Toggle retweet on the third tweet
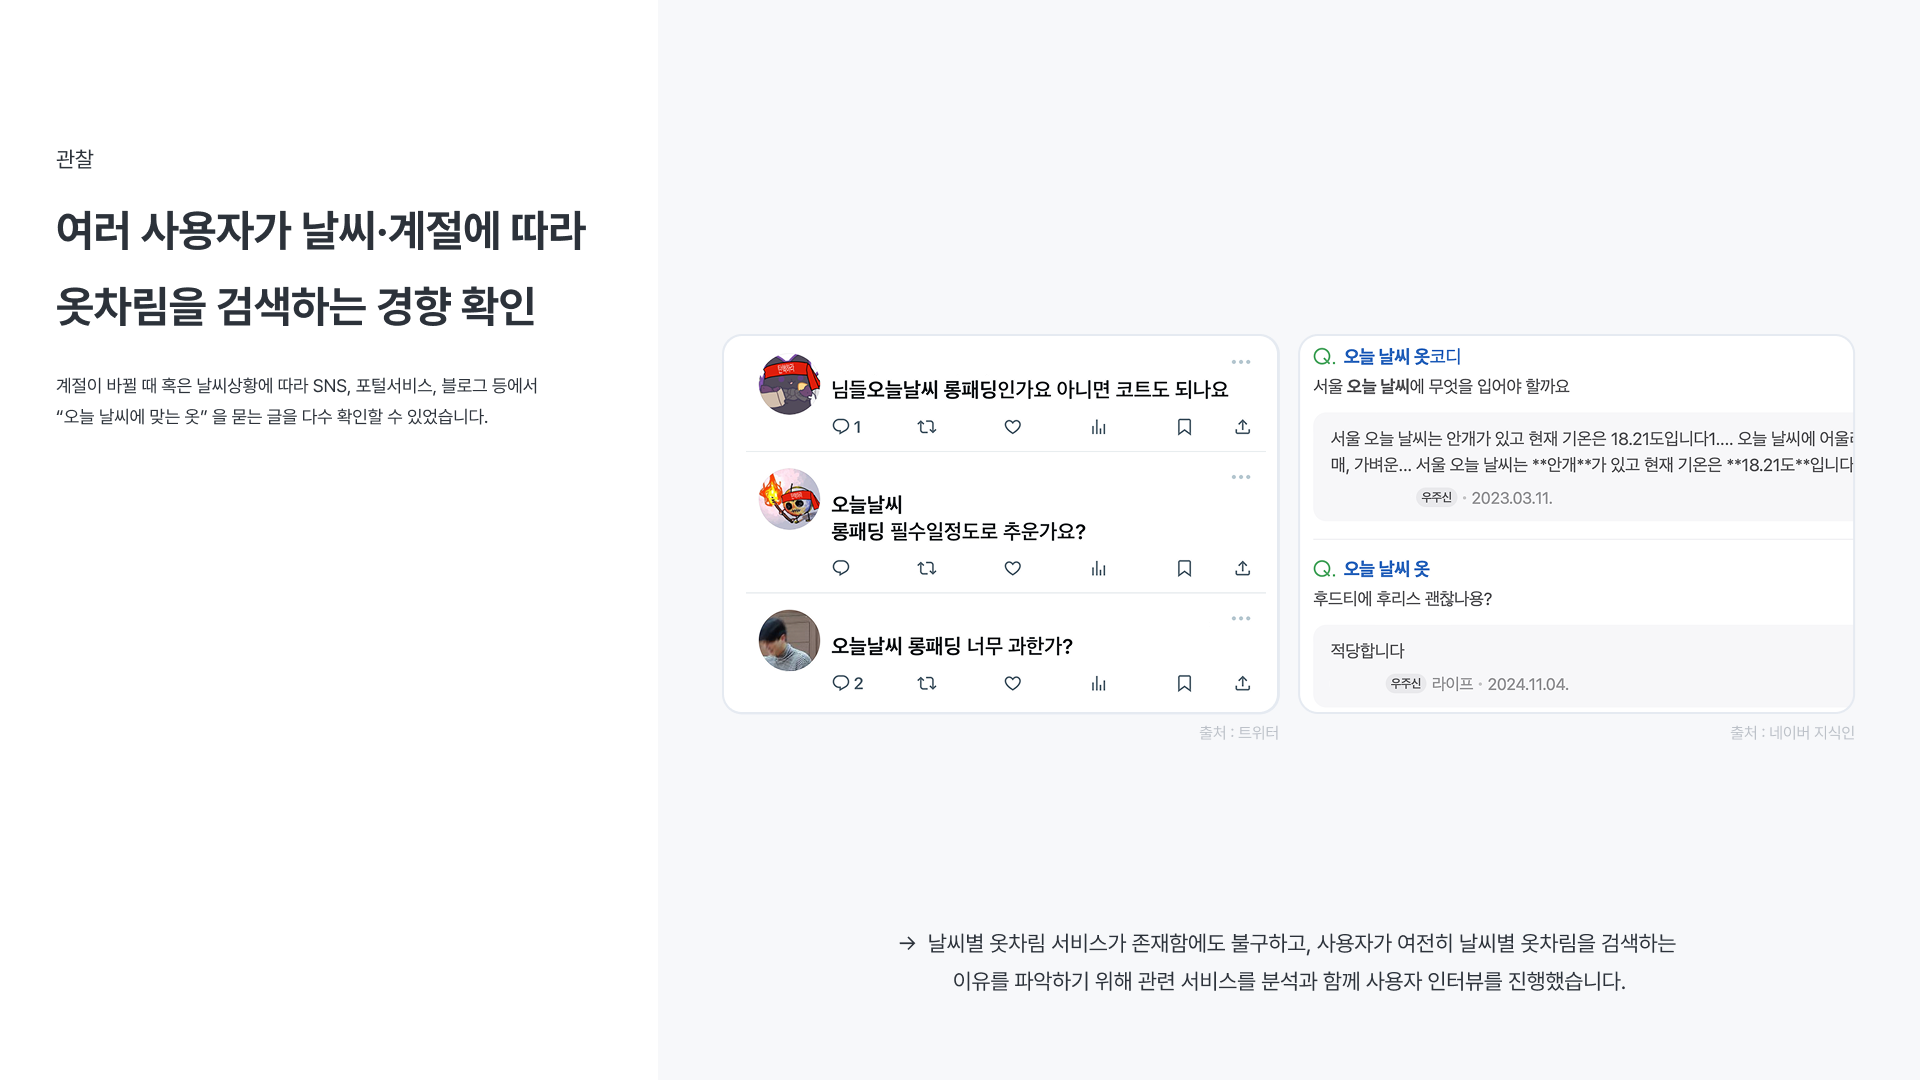This screenshot has height=1080, width=1920. [x=927, y=683]
